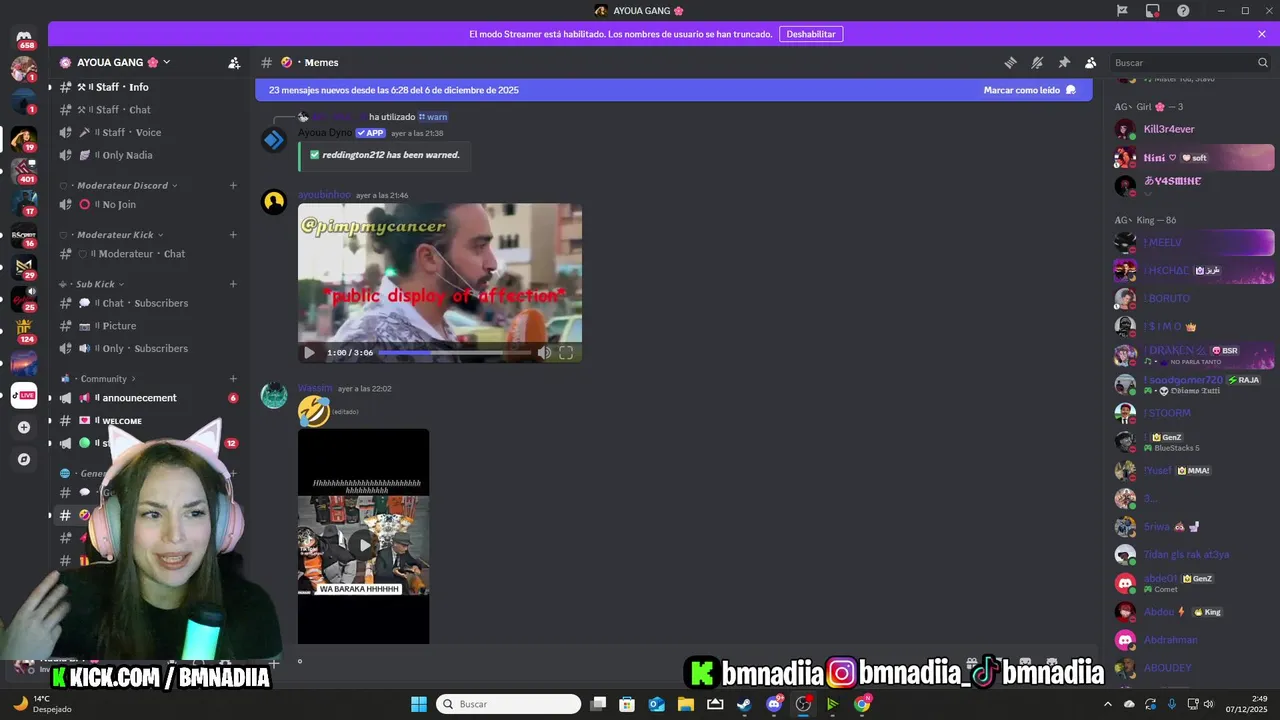Viewport: 1280px width, 720px height.
Task: Click the add a server plus icon
Action: [24, 427]
